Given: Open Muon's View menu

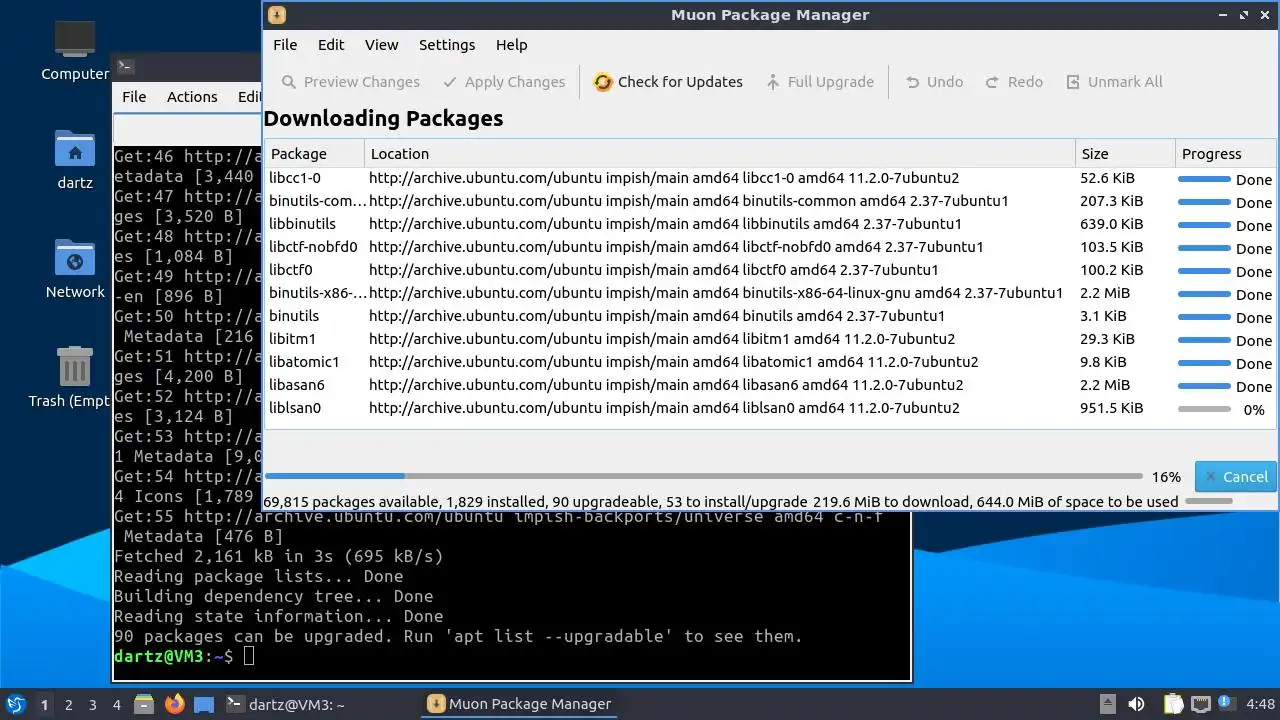Looking at the screenshot, I should click(381, 45).
